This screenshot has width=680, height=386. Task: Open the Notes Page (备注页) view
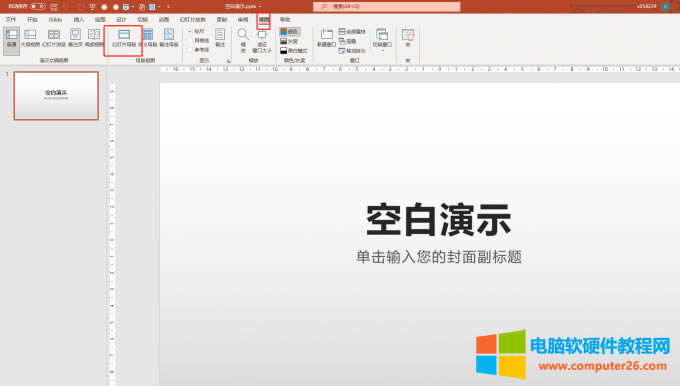pos(75,38)
